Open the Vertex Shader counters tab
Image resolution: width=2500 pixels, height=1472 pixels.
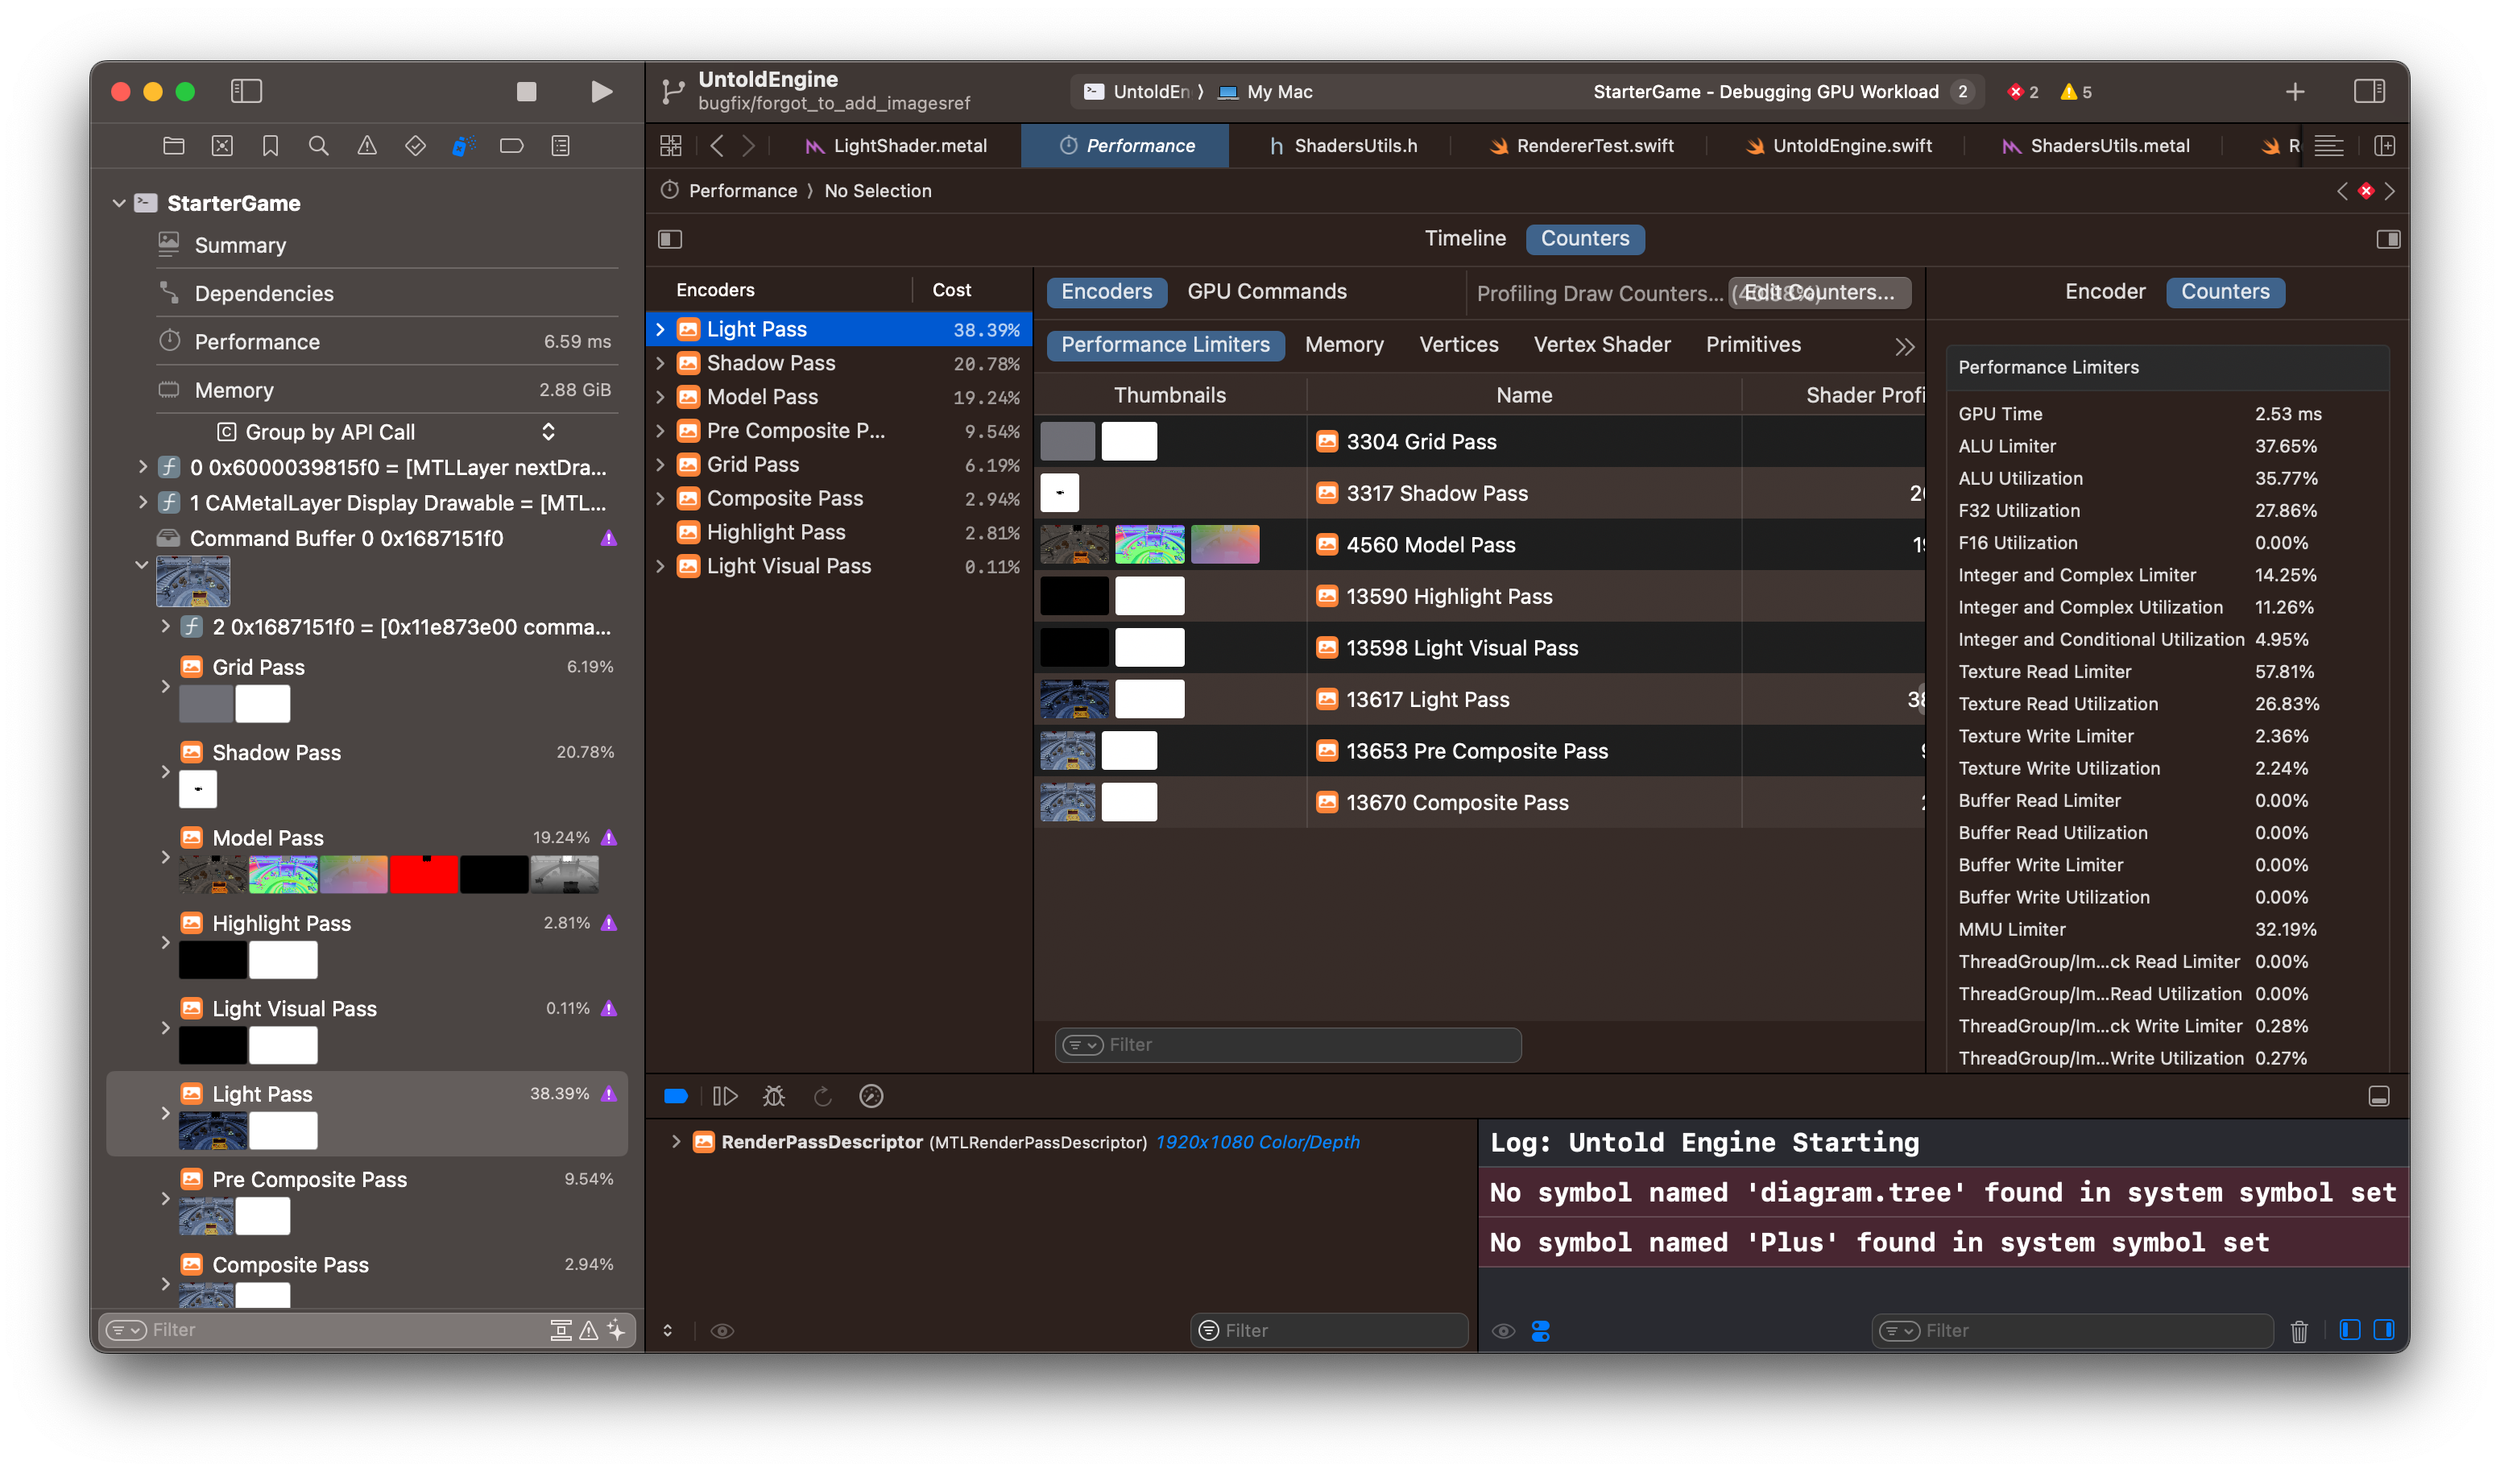[1602, 344]
